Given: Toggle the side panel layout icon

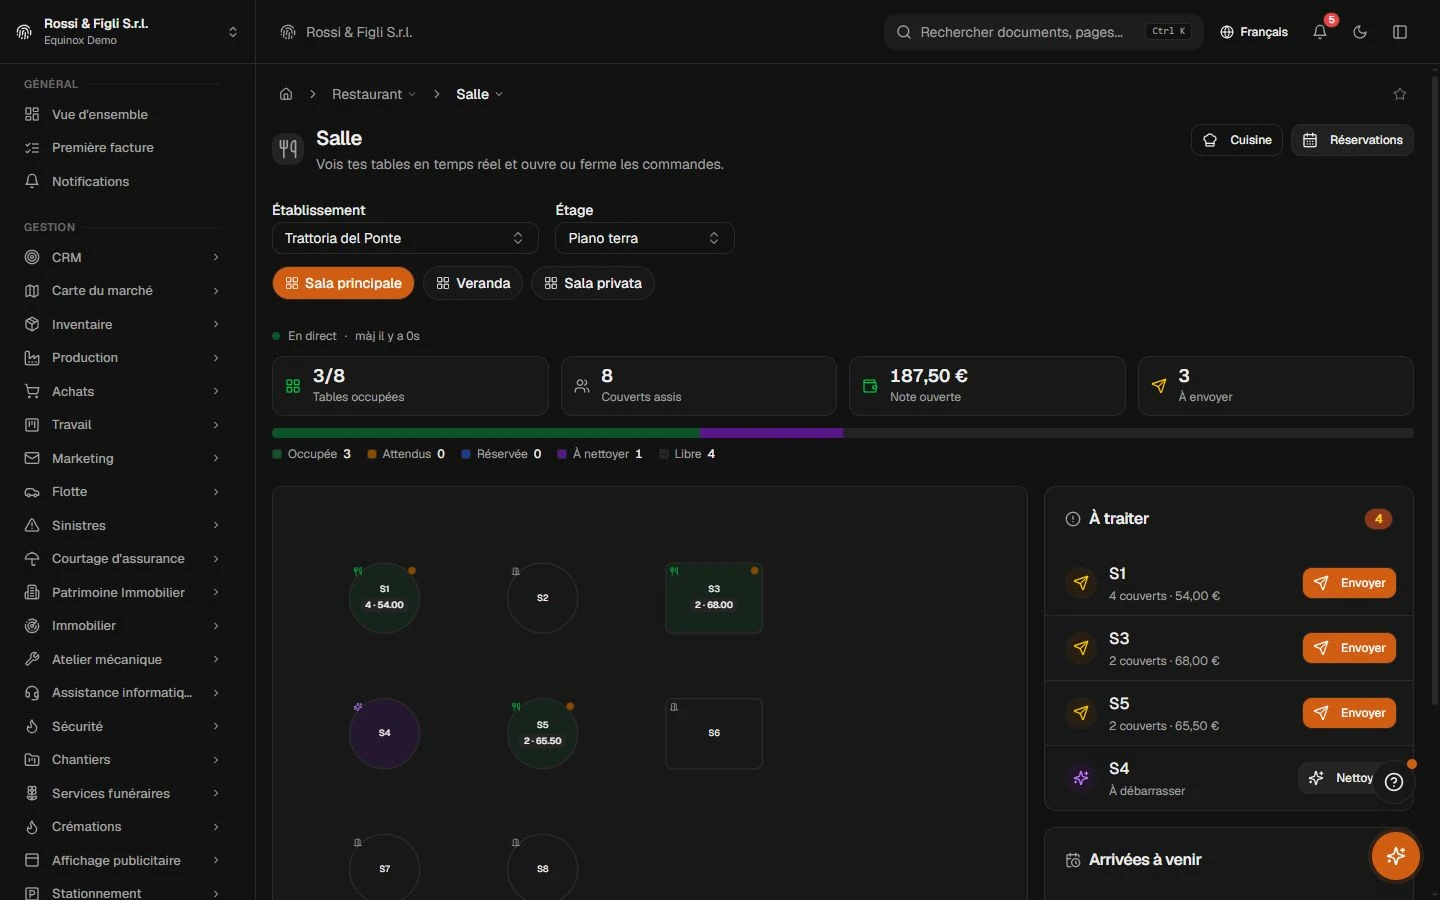Looking at the screenshot, I should pyautogui.click(x=1400, y=32).
